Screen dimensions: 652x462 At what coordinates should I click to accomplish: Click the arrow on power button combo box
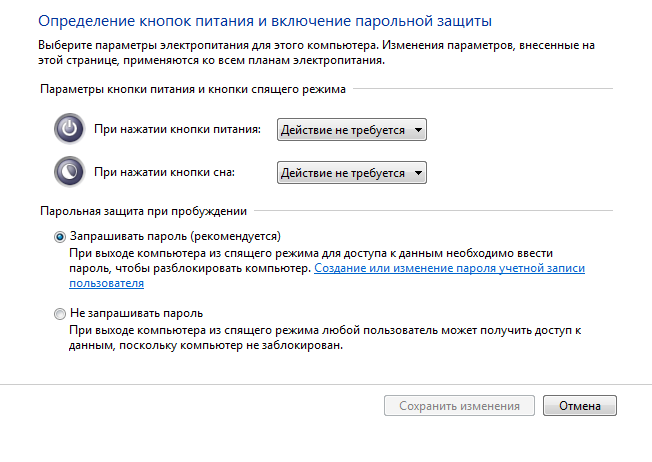click(x=418, y=130)
